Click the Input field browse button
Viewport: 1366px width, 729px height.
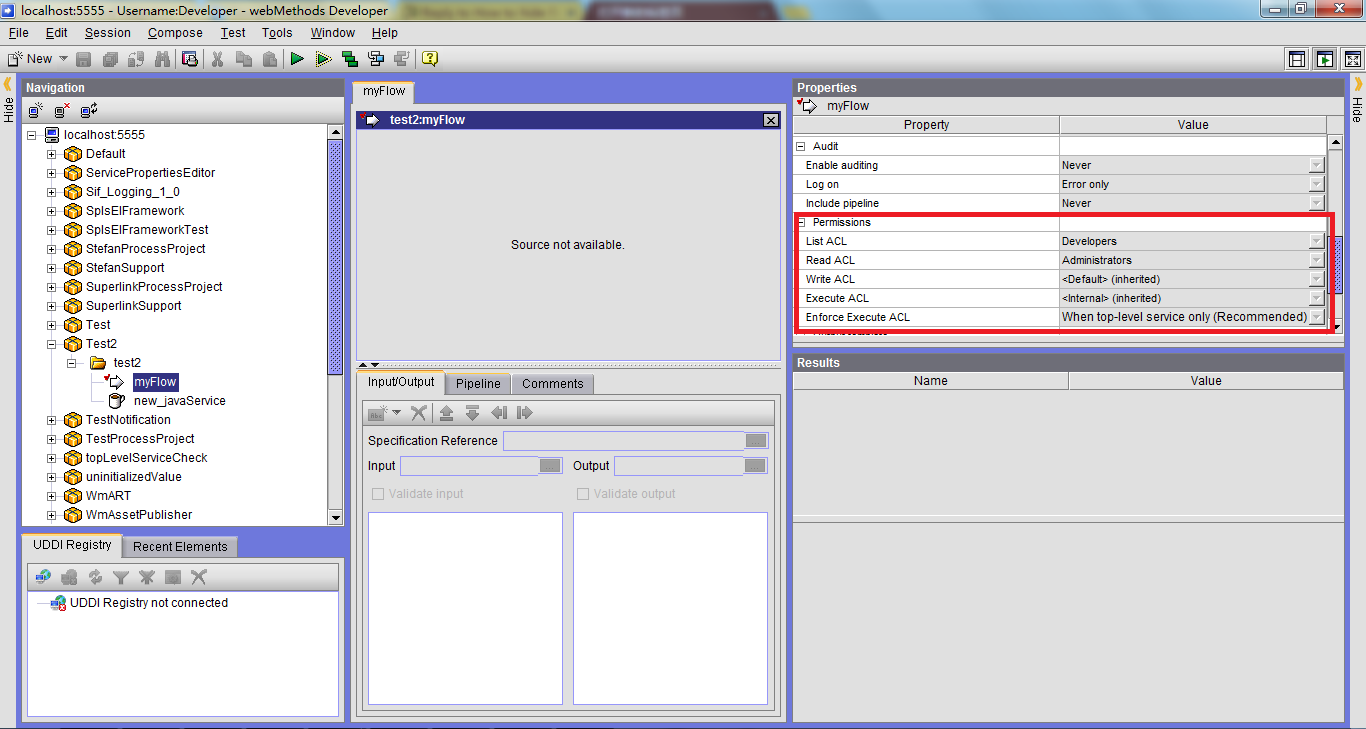550,466
